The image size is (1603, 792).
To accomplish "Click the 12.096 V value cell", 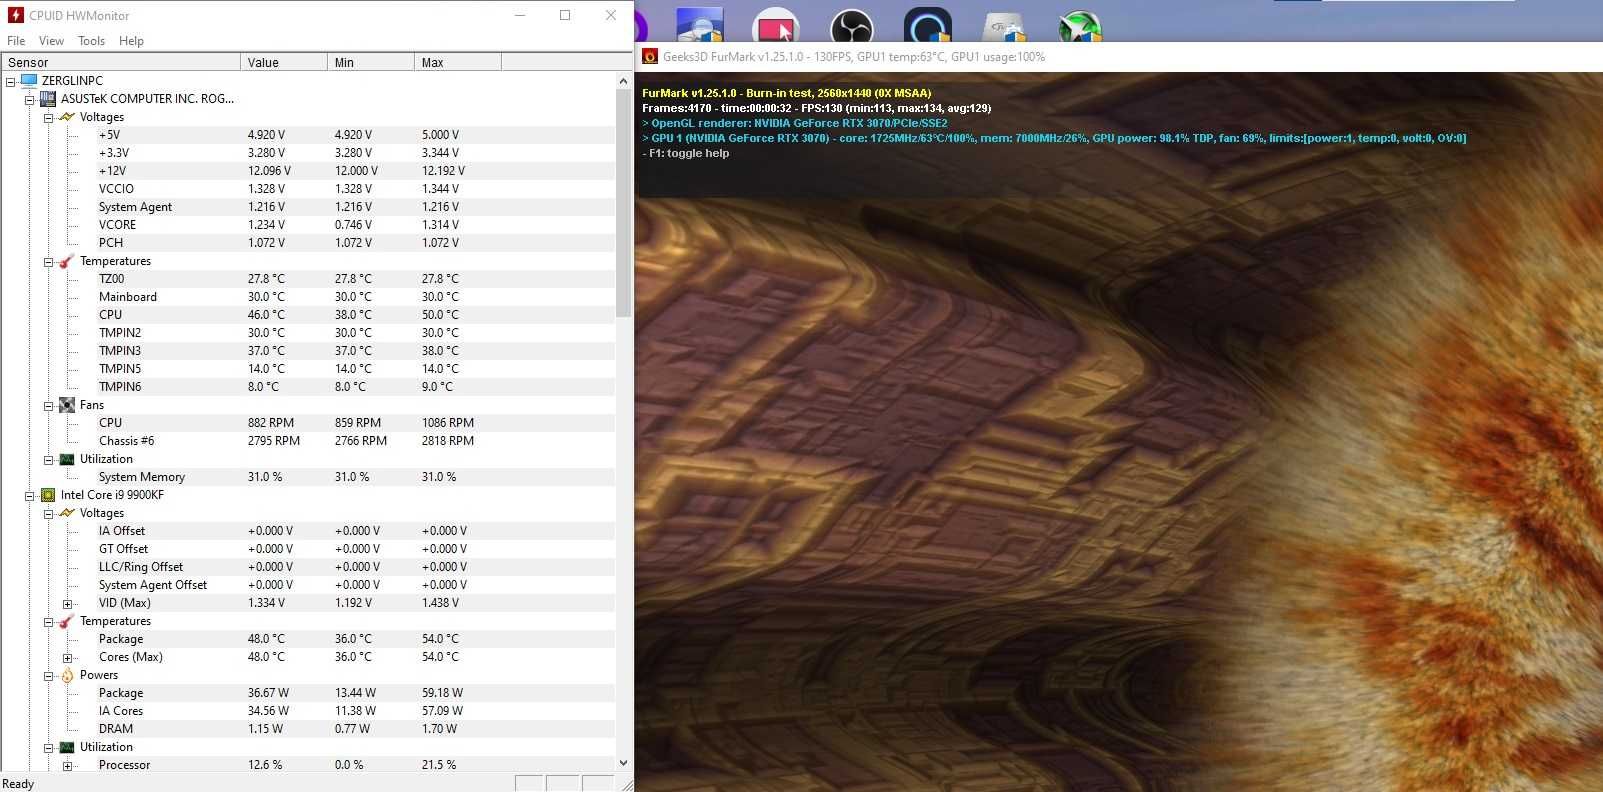I will tap(269, 171).
